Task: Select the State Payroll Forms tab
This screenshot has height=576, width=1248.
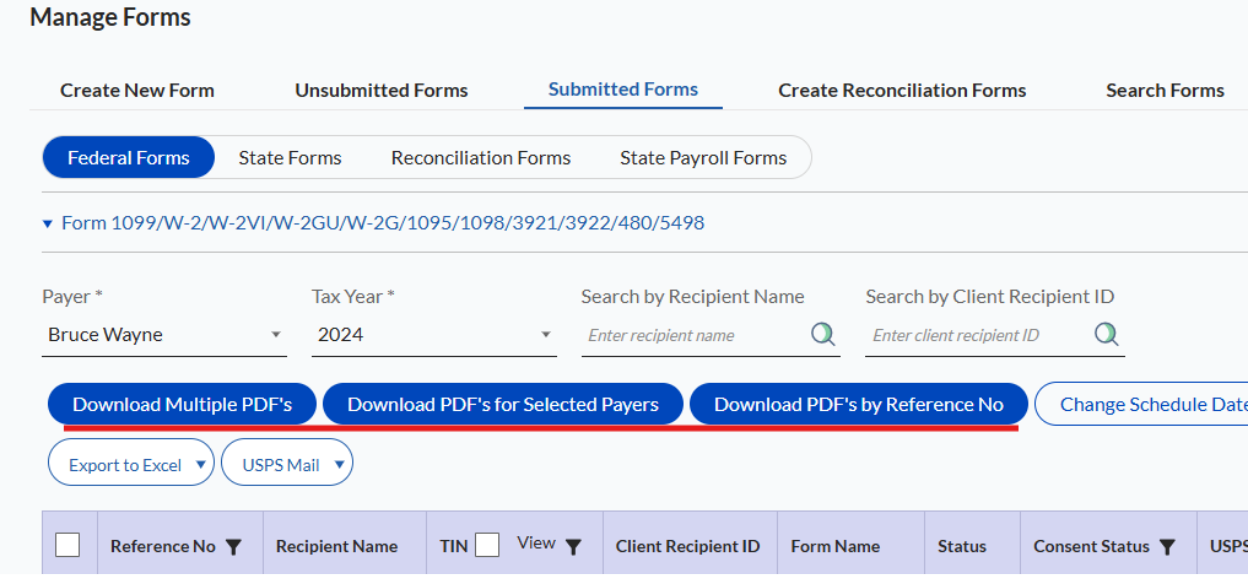Action: point(703,157)
